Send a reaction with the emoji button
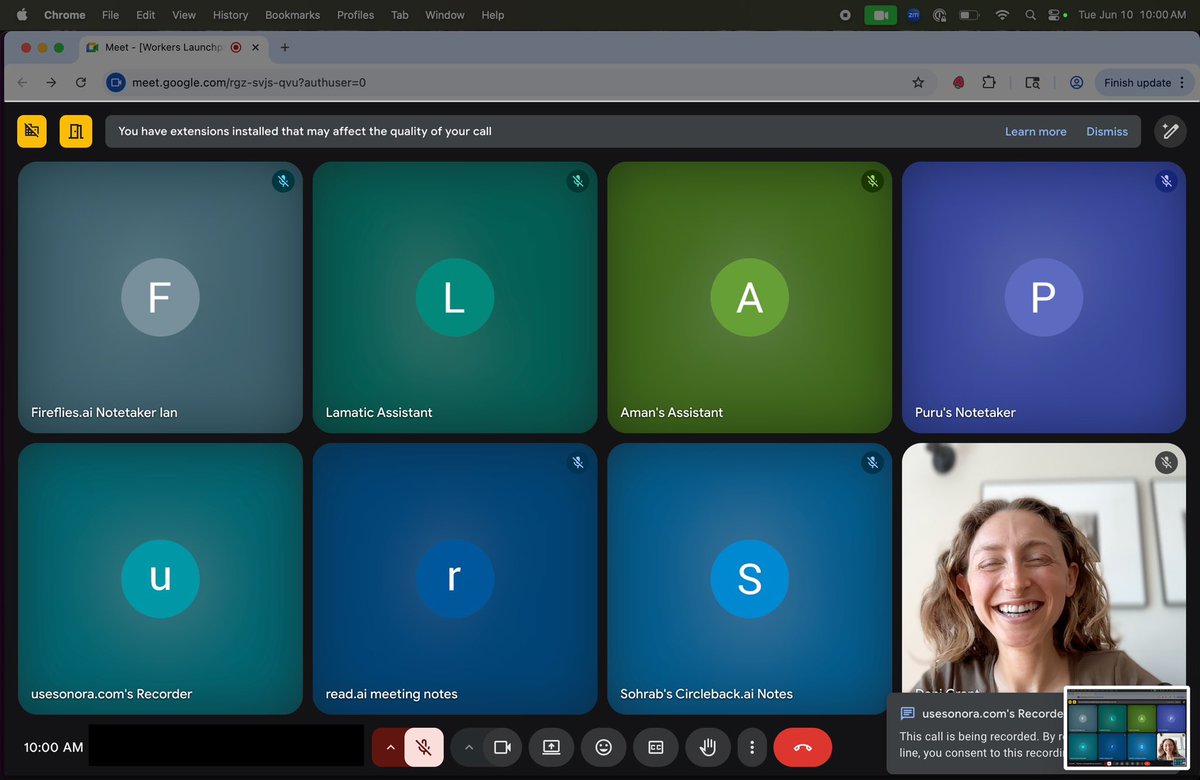1200x780 pixels. coord(603,747)
